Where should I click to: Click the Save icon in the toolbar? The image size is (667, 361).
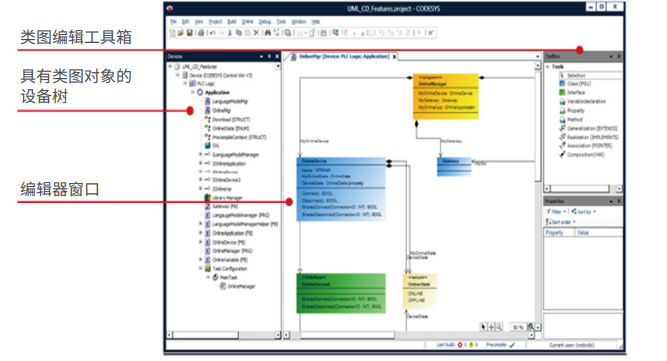pos(190,33)
